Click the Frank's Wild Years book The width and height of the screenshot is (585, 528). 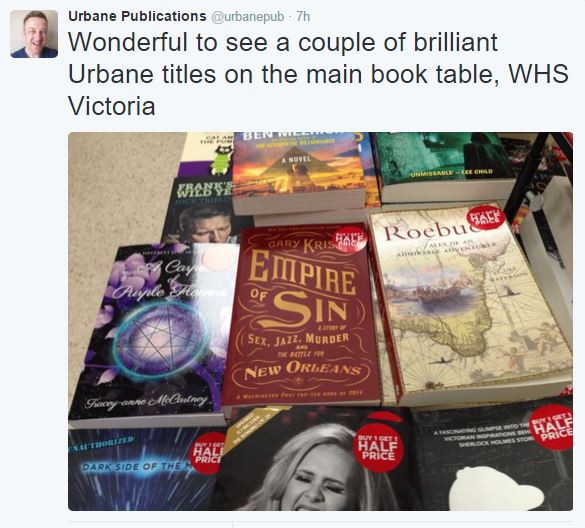198,211
